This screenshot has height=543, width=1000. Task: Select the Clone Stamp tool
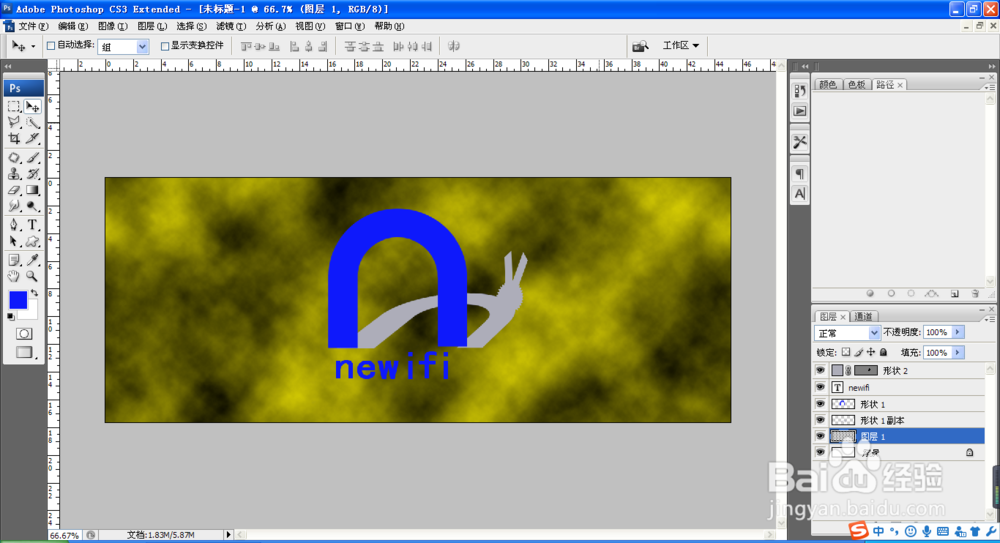(x=14, y=174)
